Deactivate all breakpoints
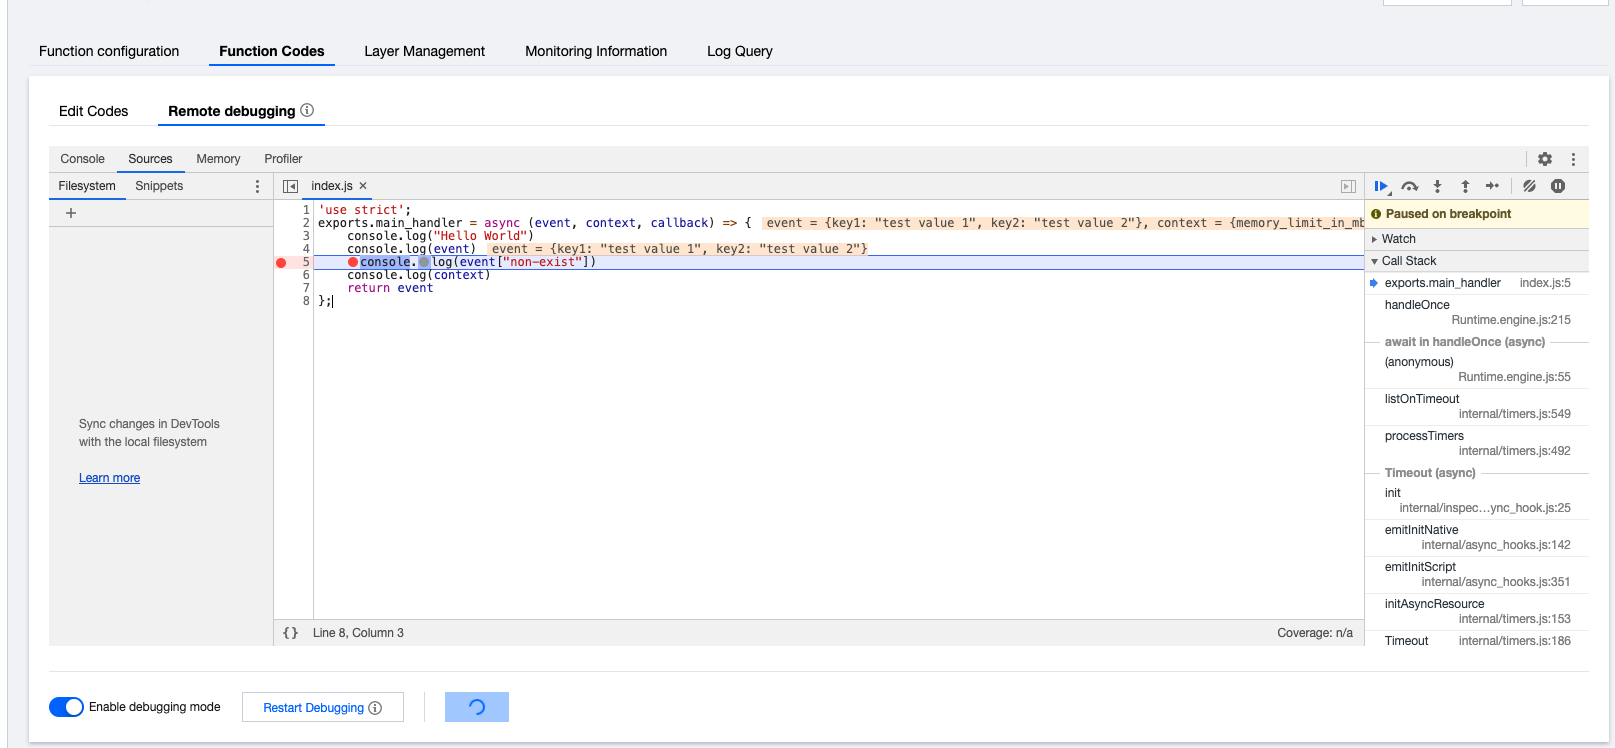 (x=1529, y=186)
